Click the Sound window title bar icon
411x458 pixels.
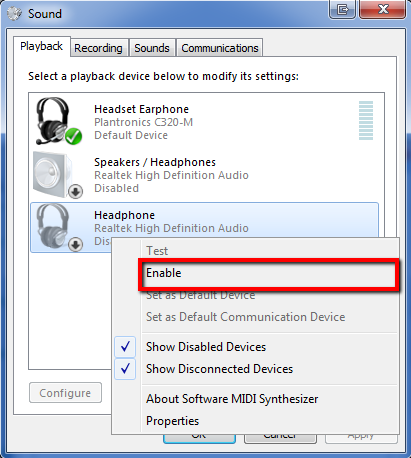click(14, 14)
